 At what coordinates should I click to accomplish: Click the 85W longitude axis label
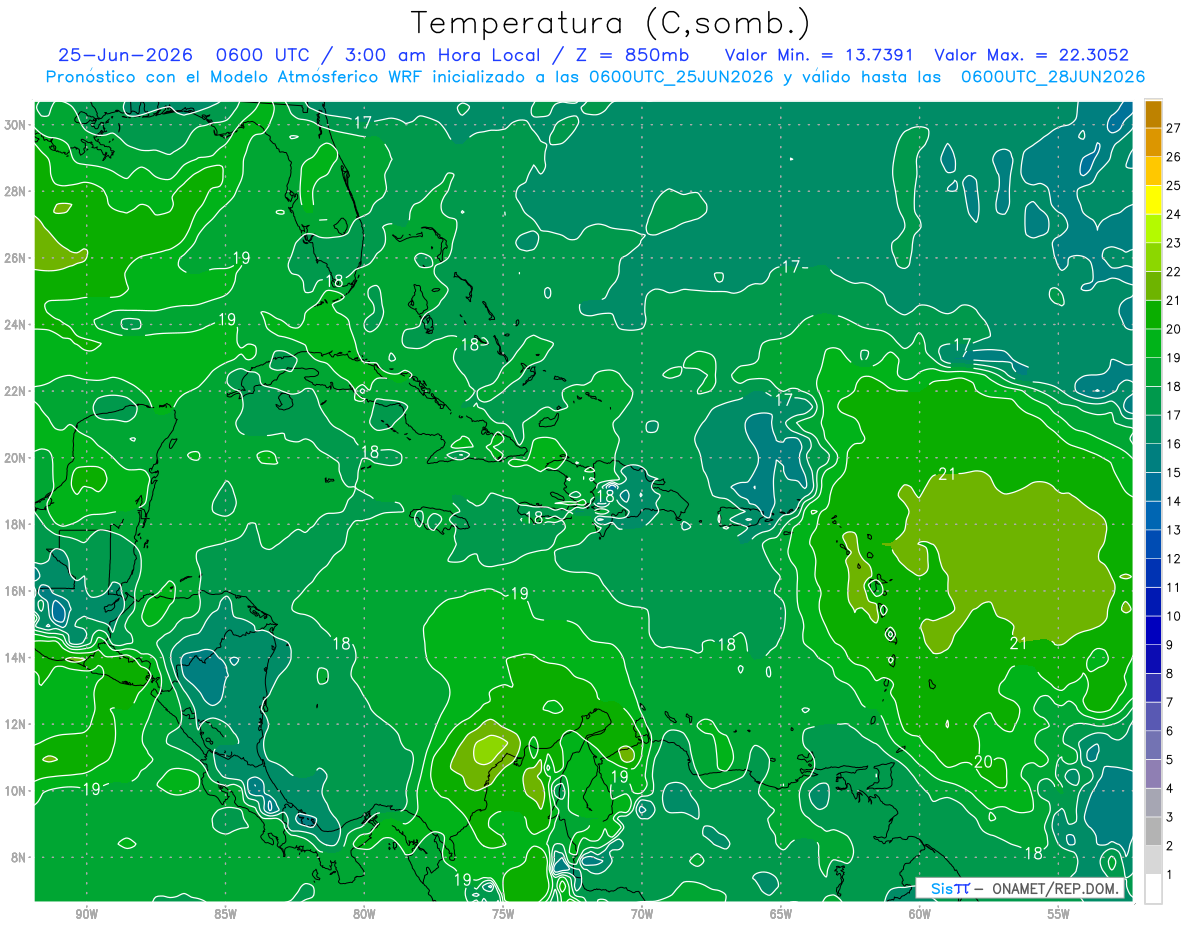coord(225,914)
